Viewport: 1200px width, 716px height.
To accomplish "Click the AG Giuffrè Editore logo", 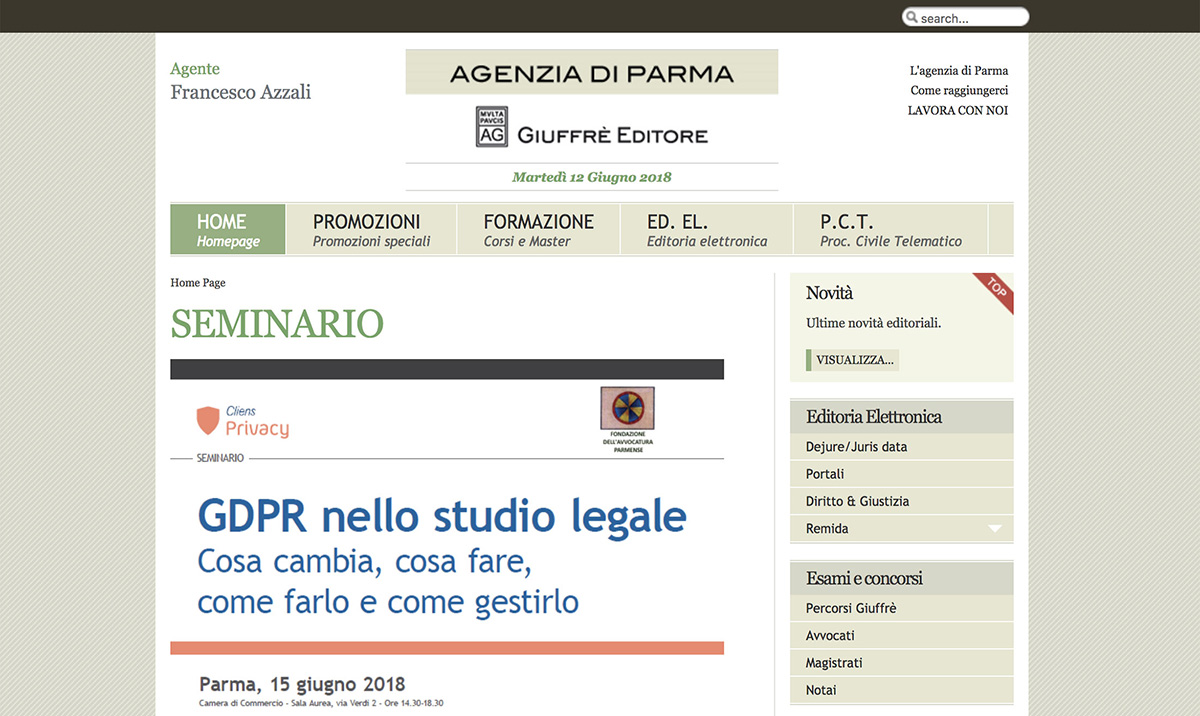I will 592,128.
